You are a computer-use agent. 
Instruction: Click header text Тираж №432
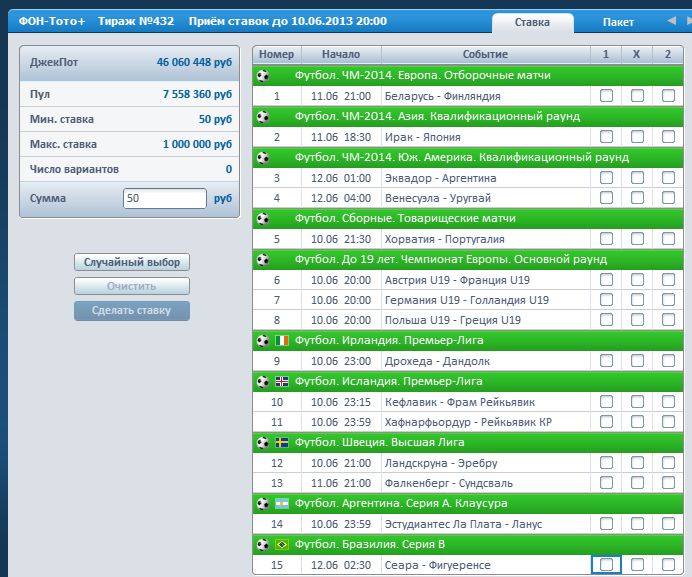pyautogui.click(x=136, y=21)
